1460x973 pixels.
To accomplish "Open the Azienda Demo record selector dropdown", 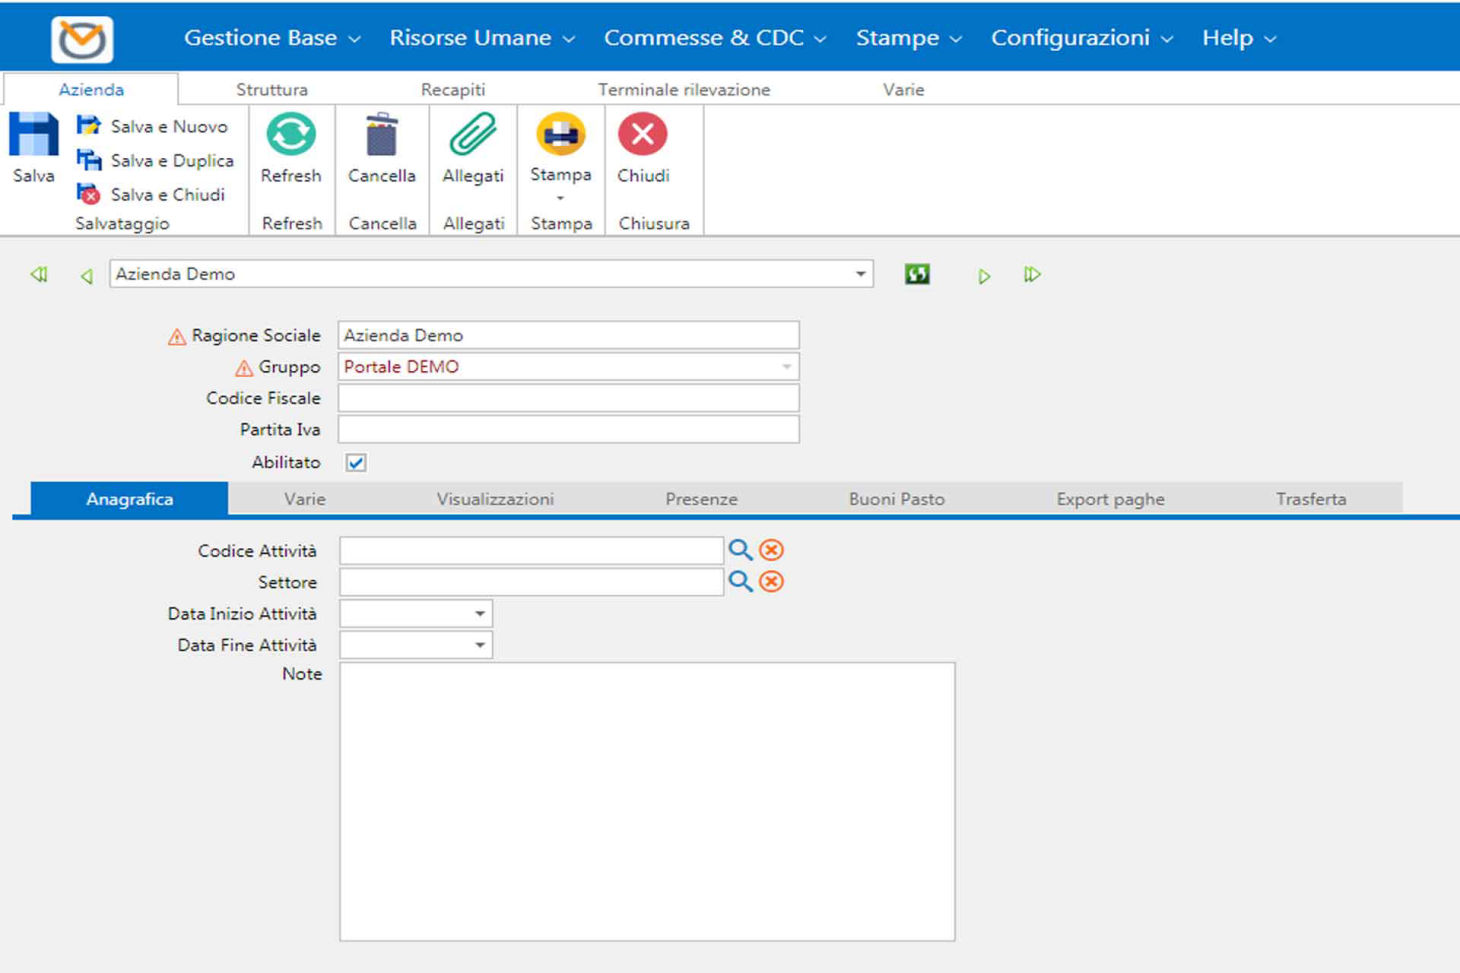I will [x=860, y=274].
